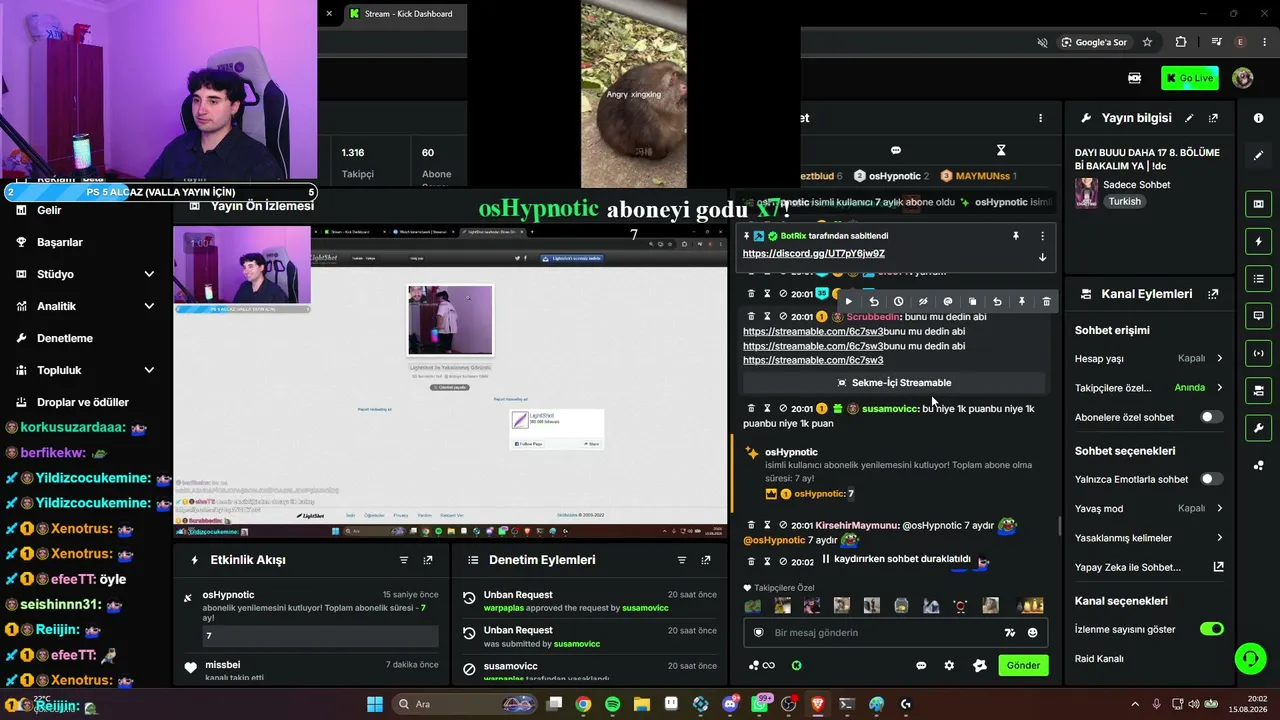Viewport: 1280px width, 720px height.
Task: Pop out the Kanal Eylemleri panel
Action: (x=1213, y=294)
